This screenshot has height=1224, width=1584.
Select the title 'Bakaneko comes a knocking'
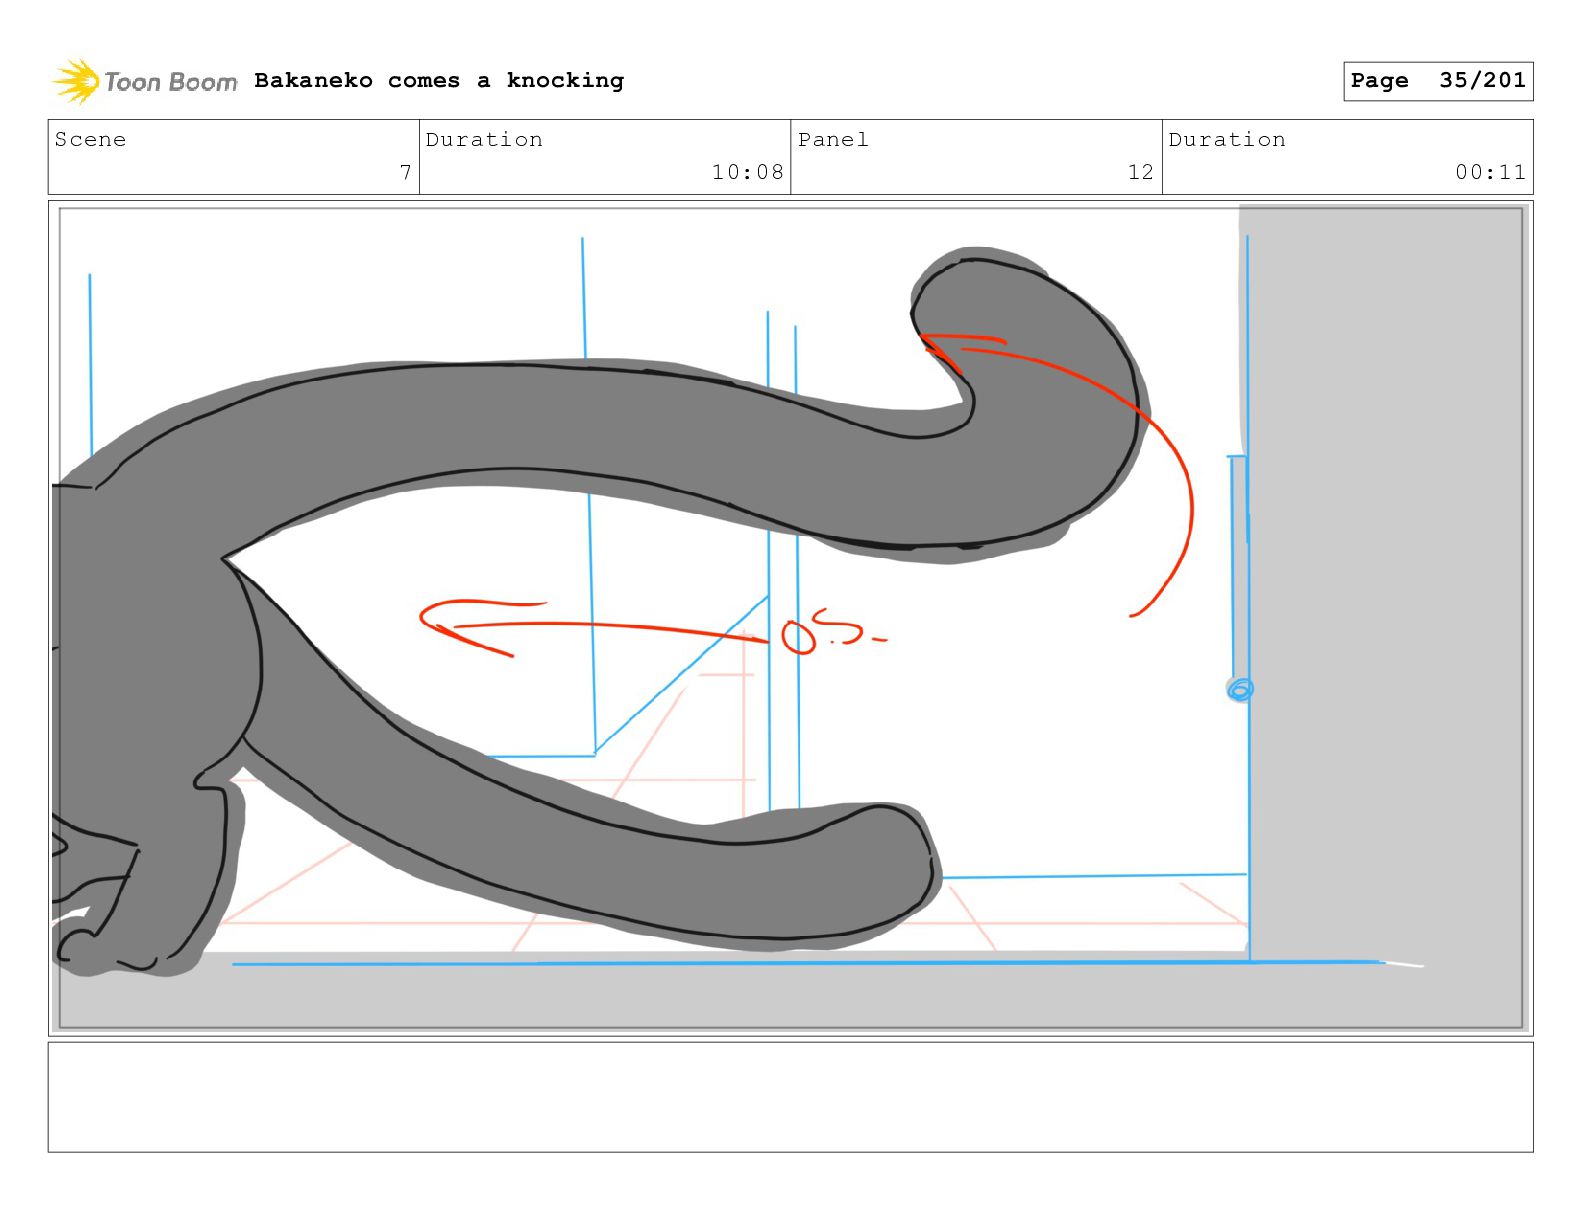coord(439,80)
